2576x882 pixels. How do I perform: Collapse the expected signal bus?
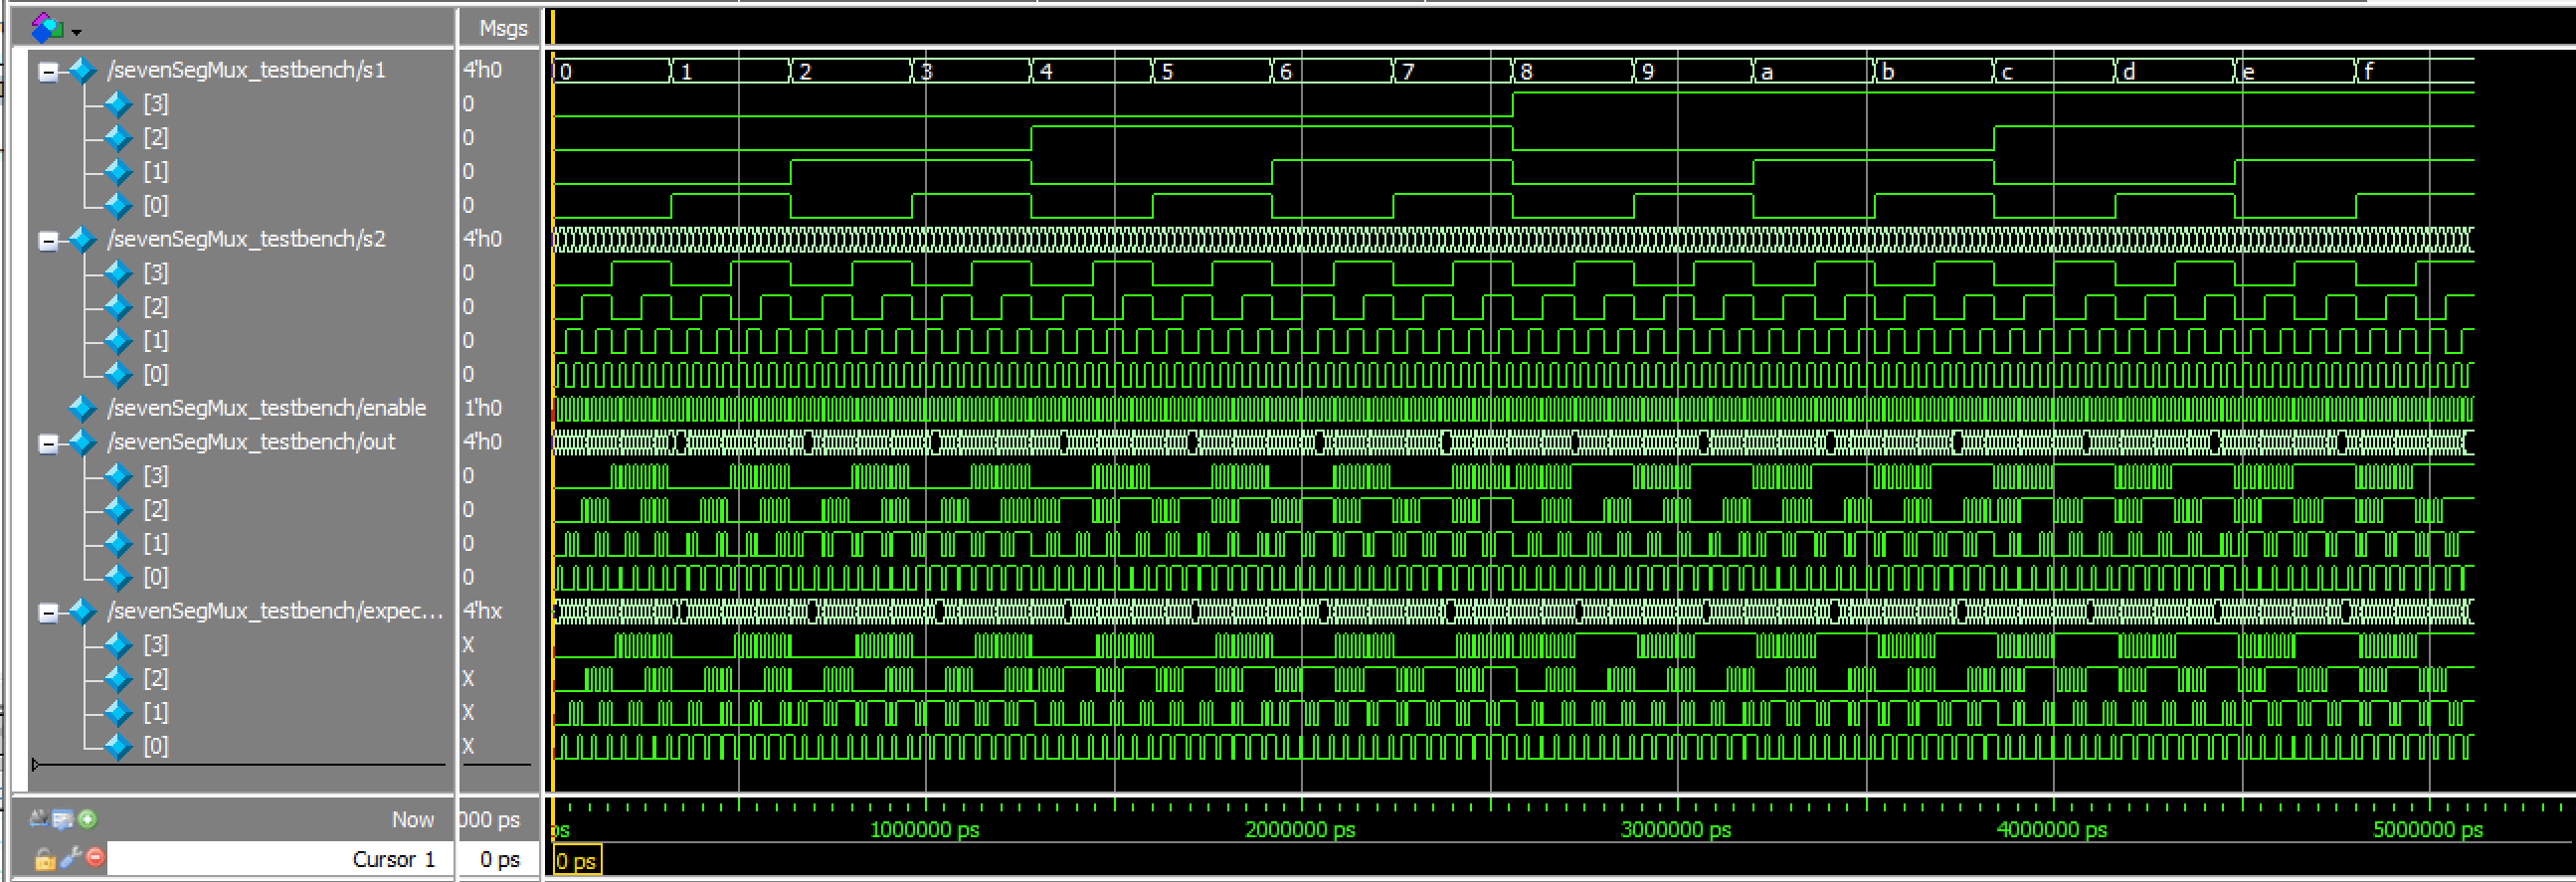coord(47,612)
